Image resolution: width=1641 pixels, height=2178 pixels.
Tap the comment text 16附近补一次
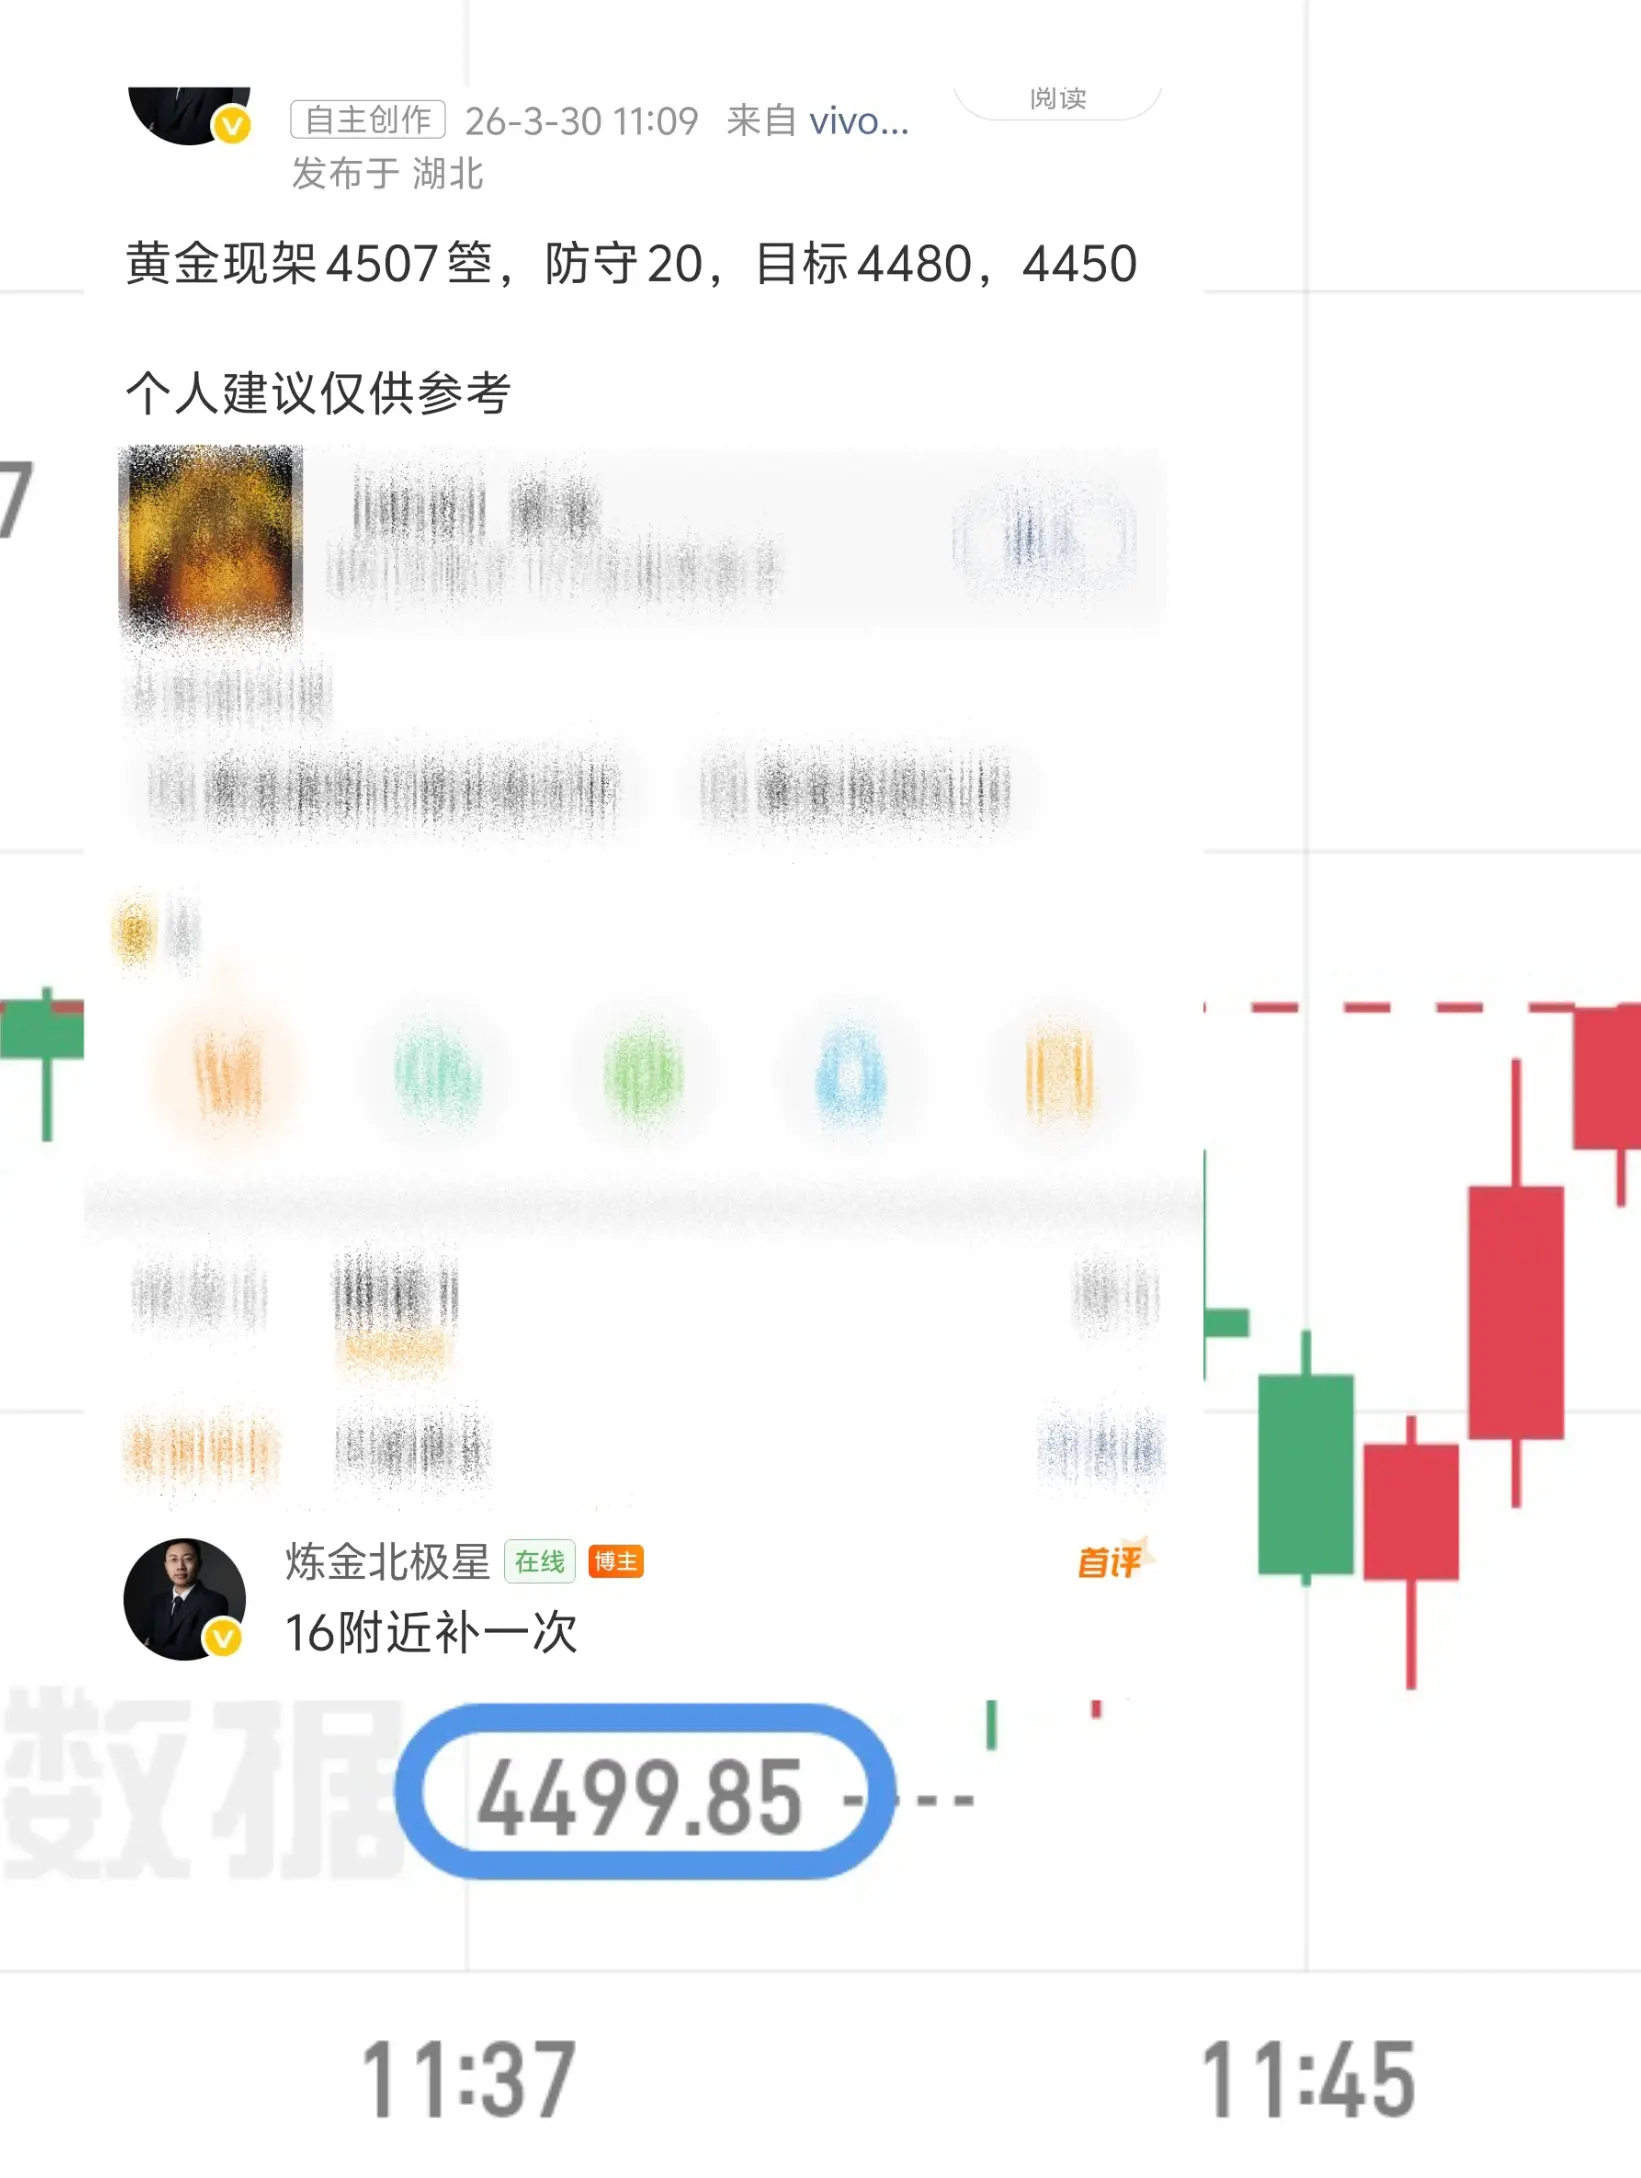432,1633
